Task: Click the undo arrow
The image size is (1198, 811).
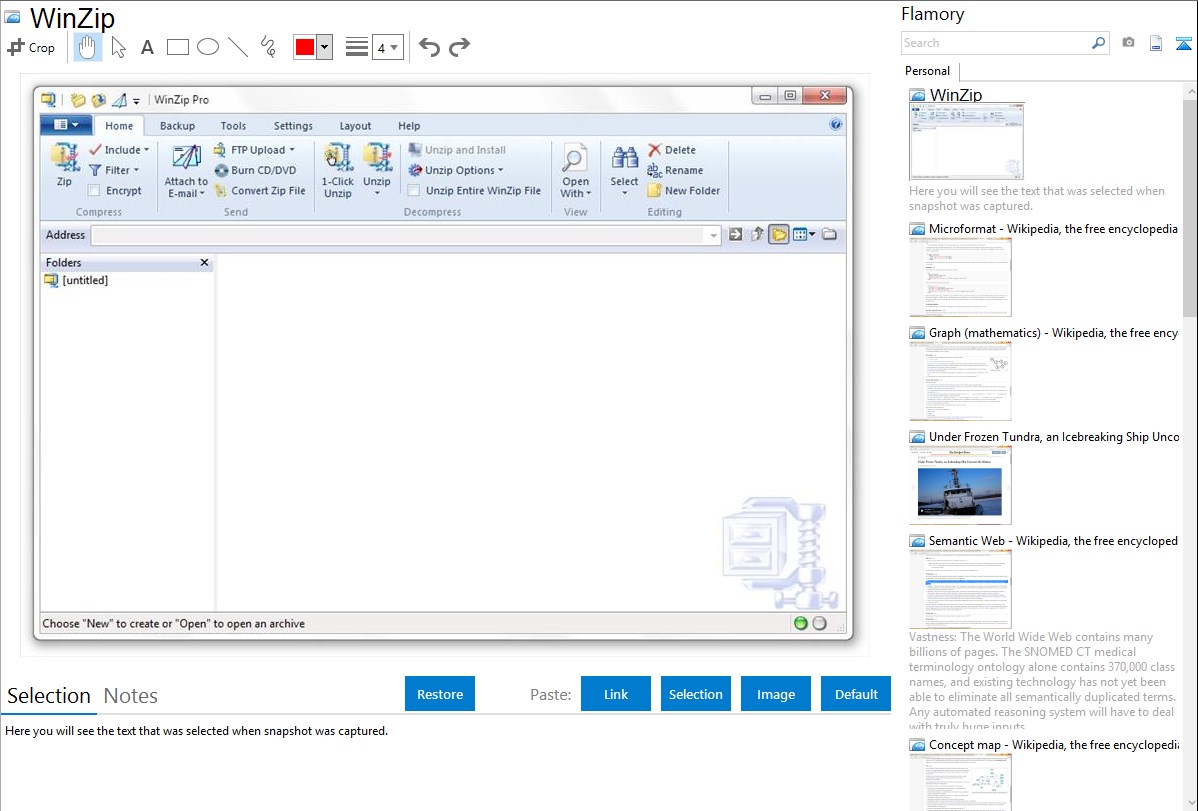Action: [x=429, y=47]
